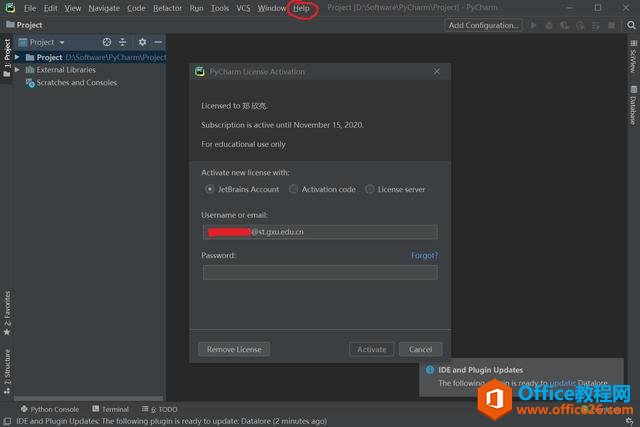The width and height of the screenshot is (640, 427).
Task: Click Add Configuration button
Action: click(483, 25)
